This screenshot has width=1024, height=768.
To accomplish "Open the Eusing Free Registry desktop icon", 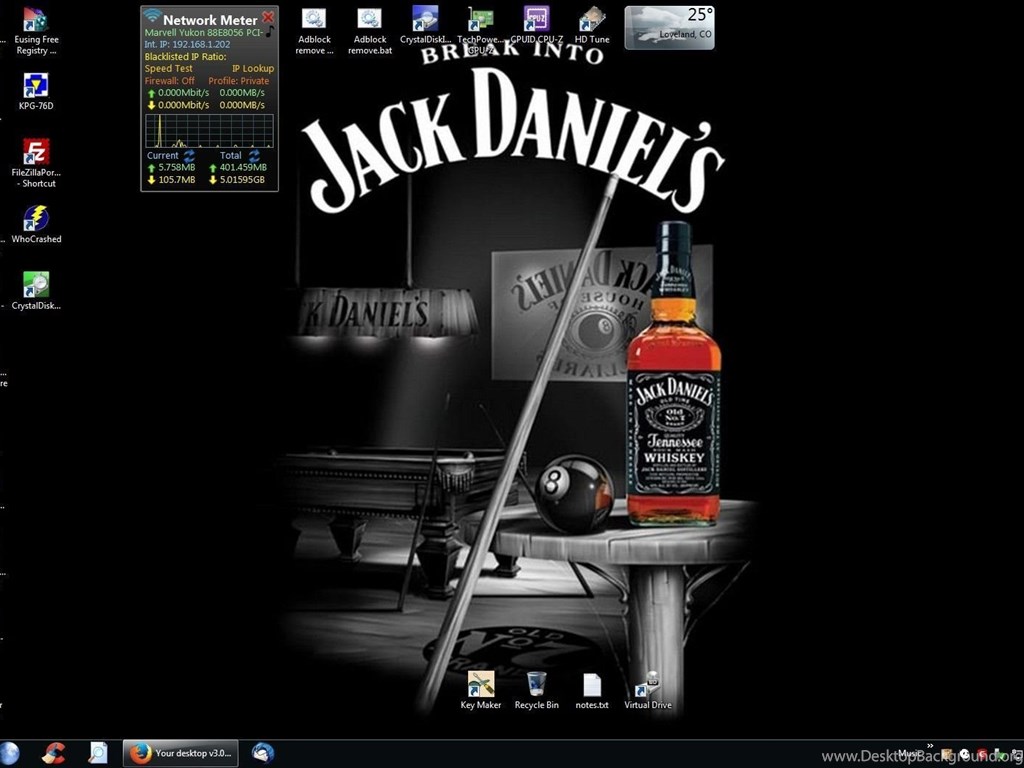I will [x=36, y=21].
